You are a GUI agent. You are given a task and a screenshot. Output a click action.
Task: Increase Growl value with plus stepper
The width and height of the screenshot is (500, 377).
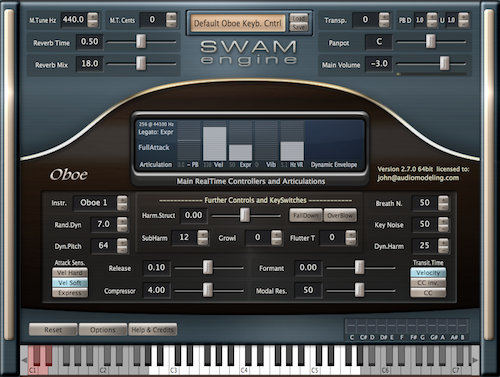click(x=276, y=234)
